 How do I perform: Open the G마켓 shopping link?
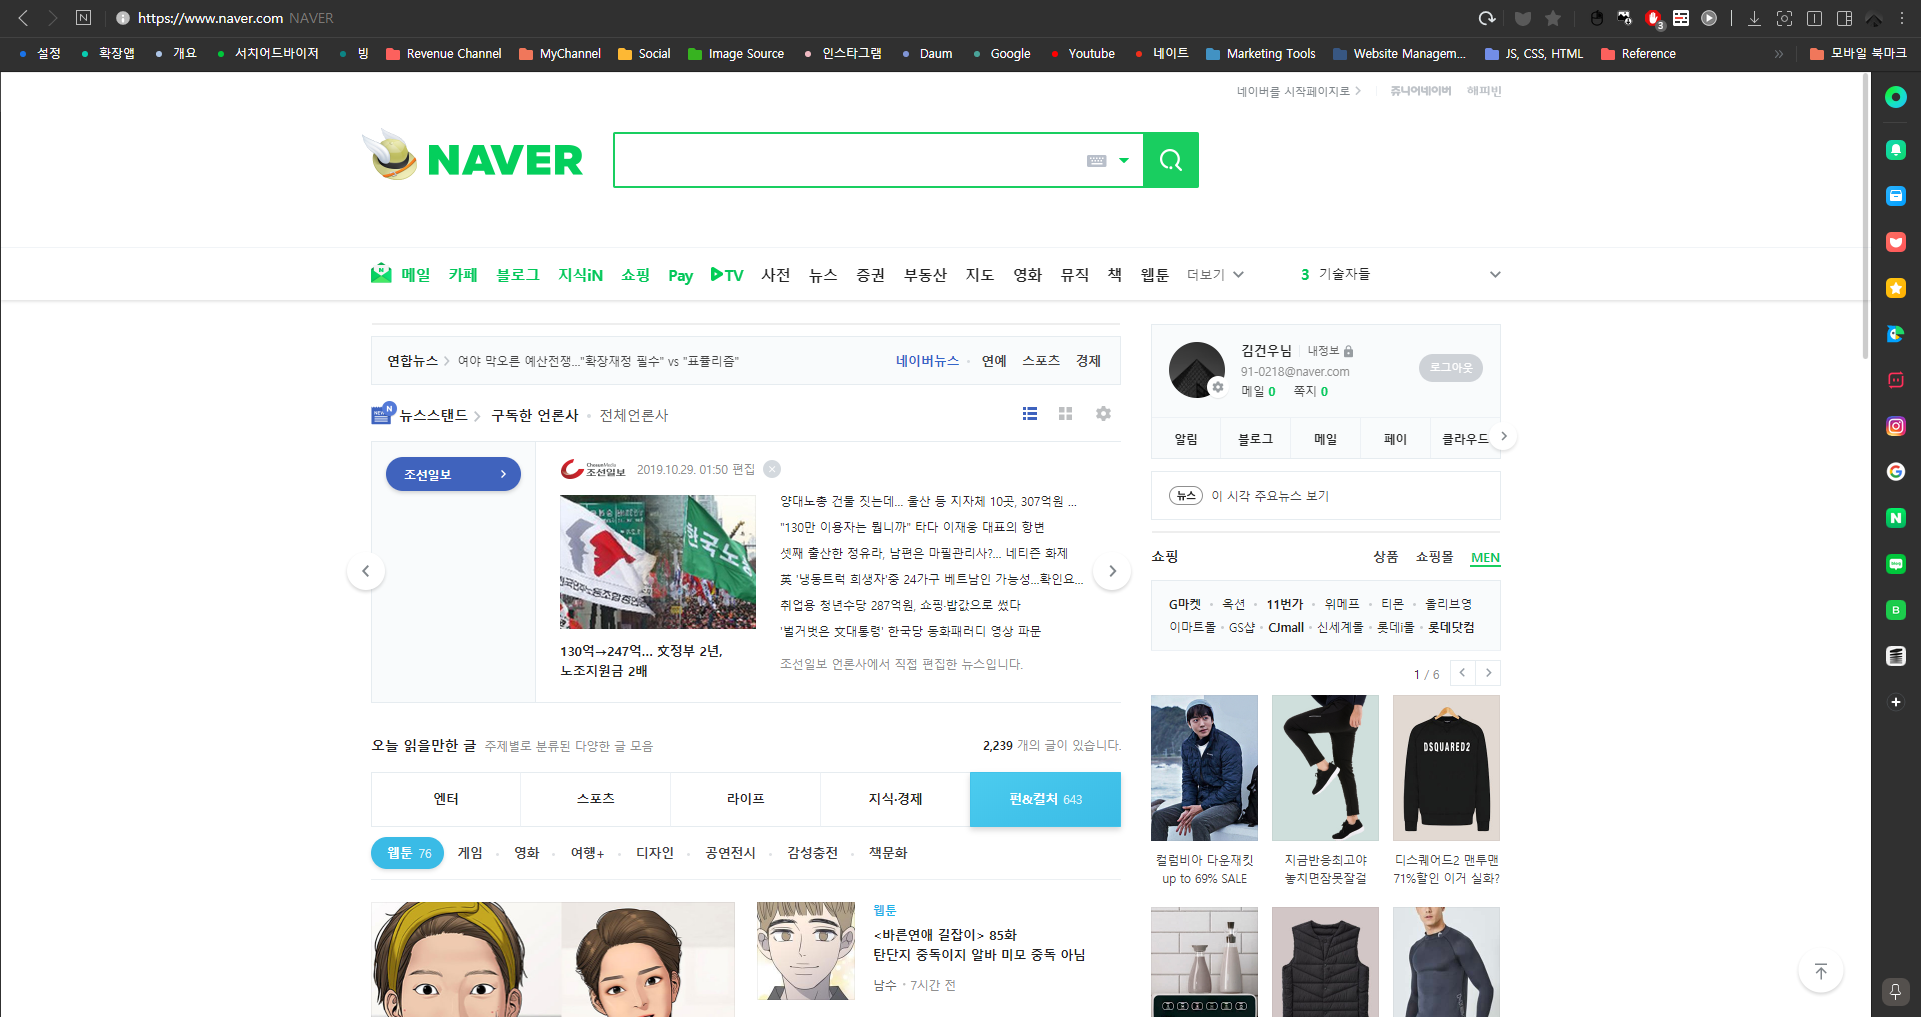pos(1185,604)
